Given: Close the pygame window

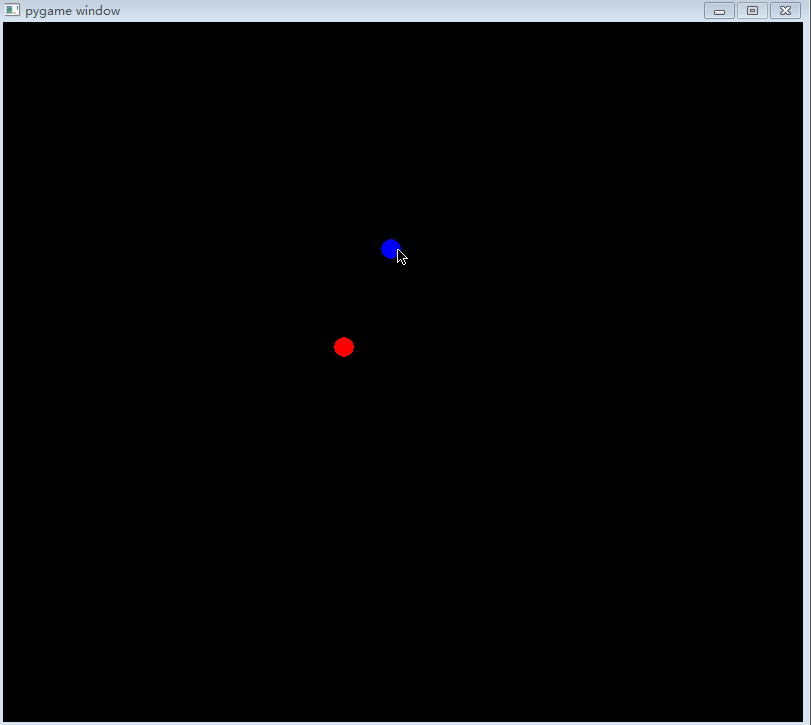Looking at the screenshot, I should point(785,11).
